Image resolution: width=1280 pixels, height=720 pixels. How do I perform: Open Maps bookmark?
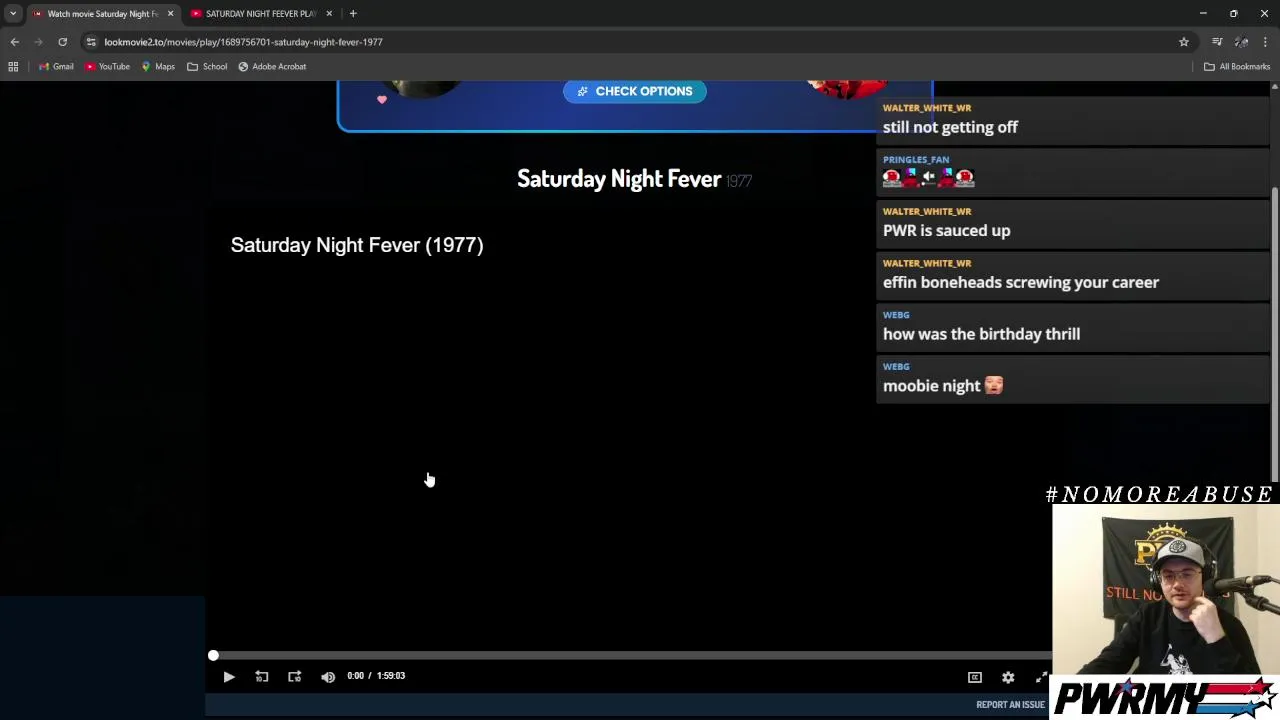click(x=158, y=67)
